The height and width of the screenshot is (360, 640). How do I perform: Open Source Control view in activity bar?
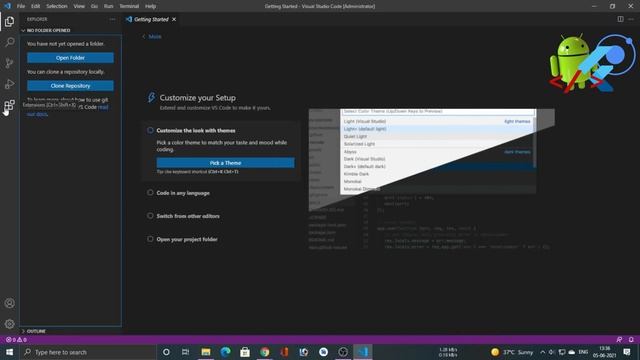coord(9,63)
